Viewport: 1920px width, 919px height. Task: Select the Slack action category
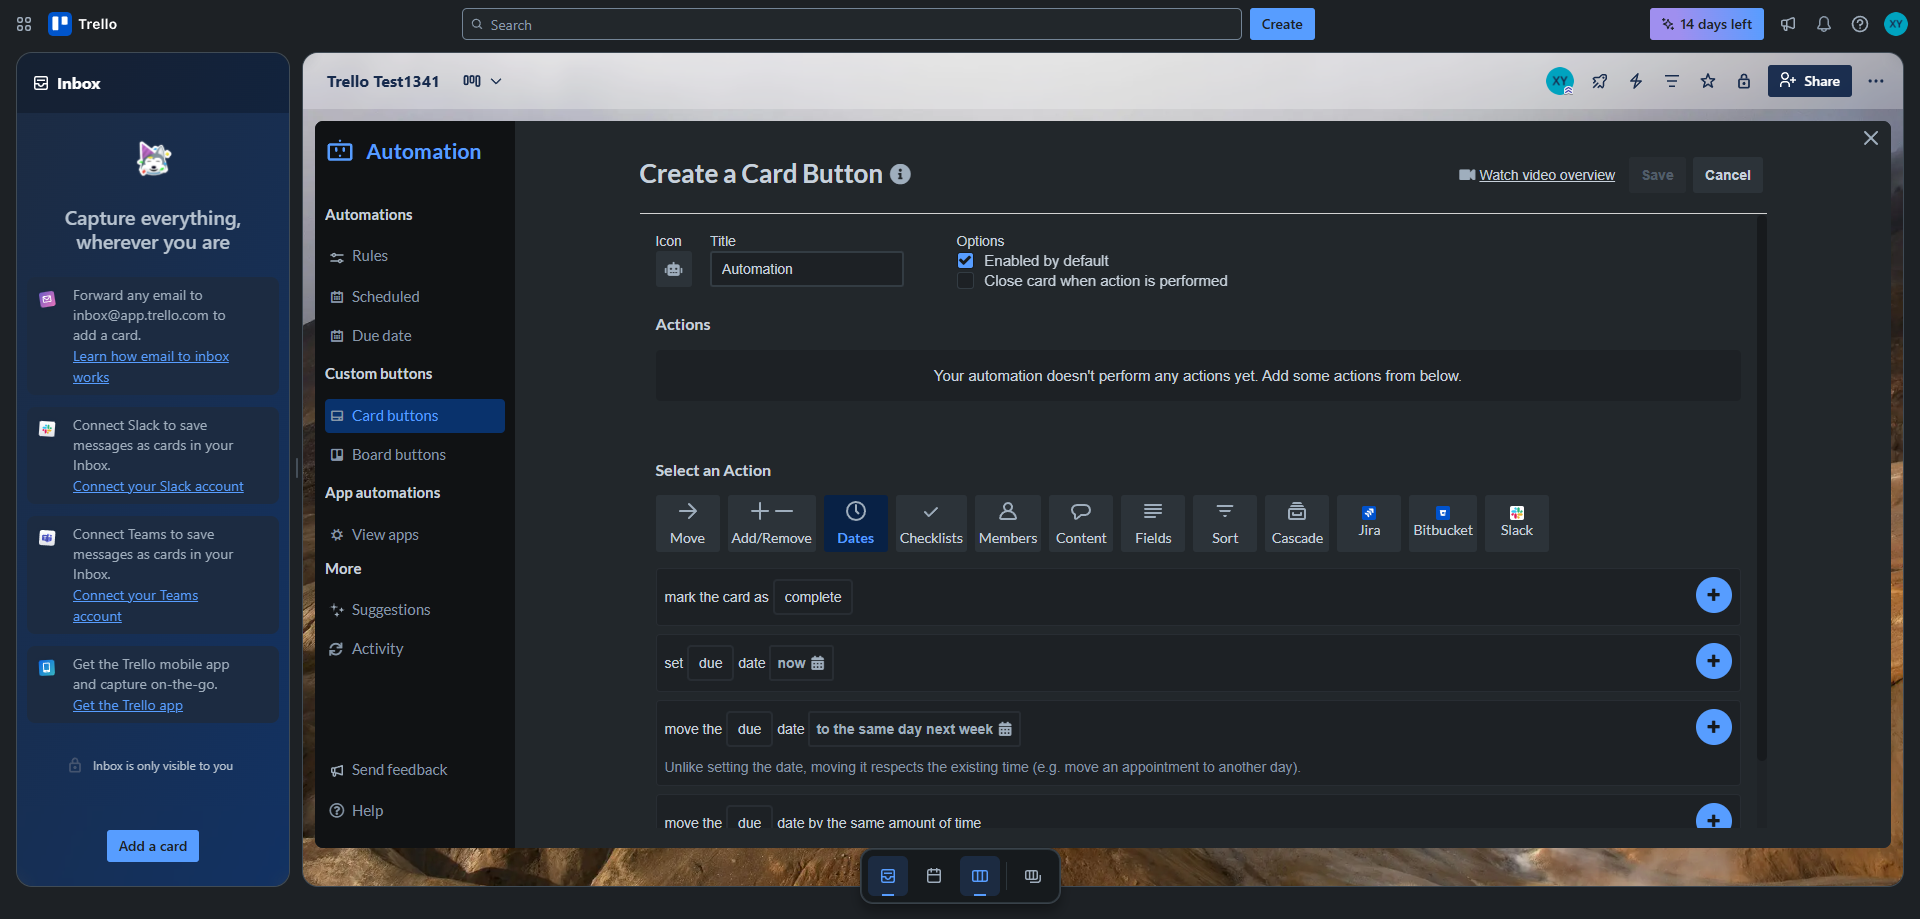click(1517, 523)
